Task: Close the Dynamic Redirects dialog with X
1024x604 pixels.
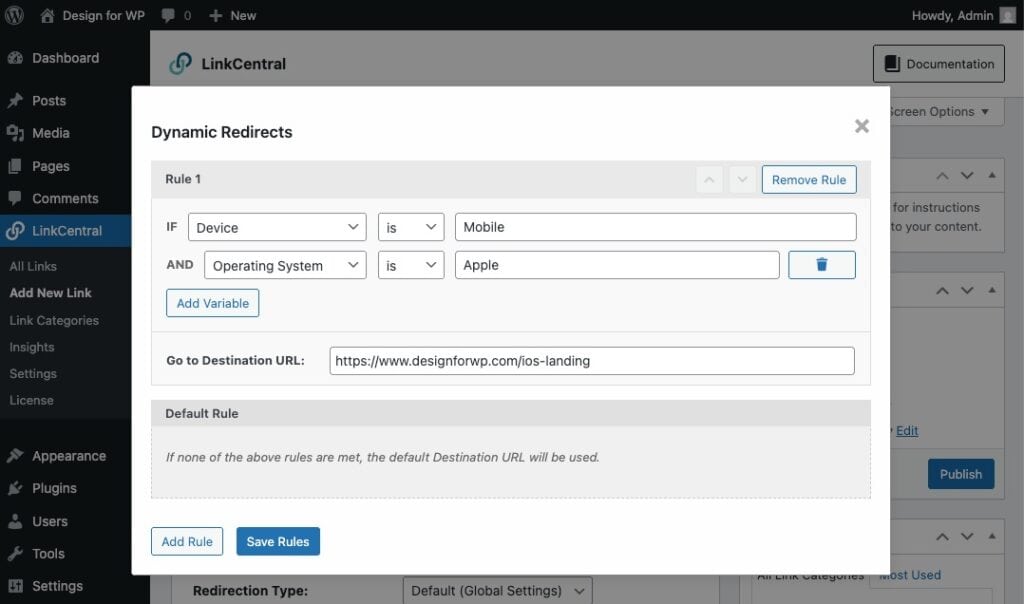Action: click(861, 126)
